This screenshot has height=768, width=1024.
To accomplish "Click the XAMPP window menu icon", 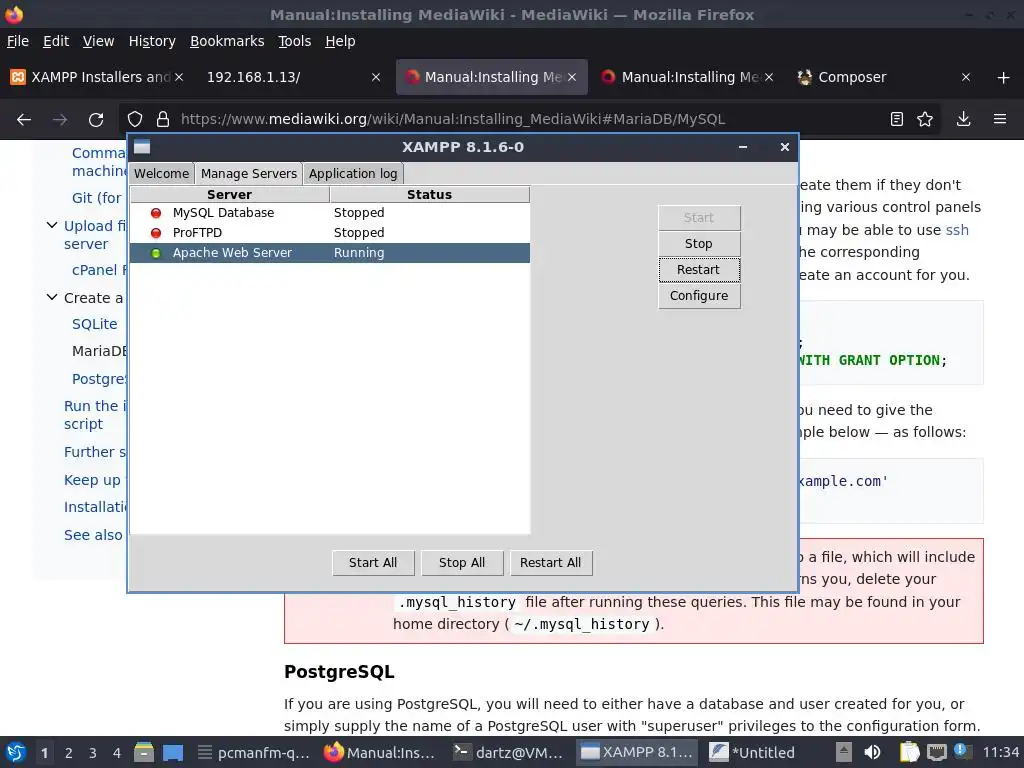I will click(x=142, y=147).
